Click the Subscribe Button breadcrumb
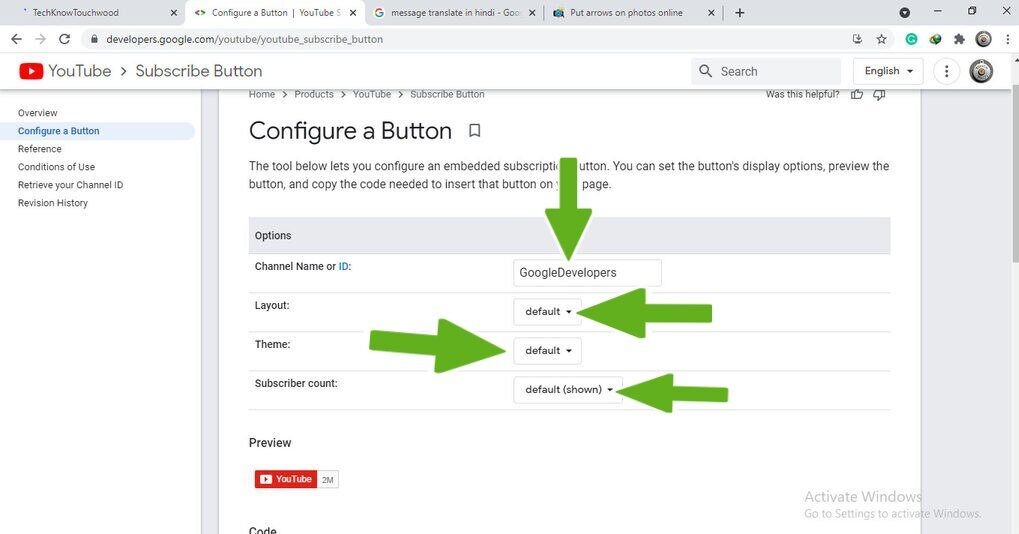The width and height of the screenshot is (1019, 534). [447, 94]
